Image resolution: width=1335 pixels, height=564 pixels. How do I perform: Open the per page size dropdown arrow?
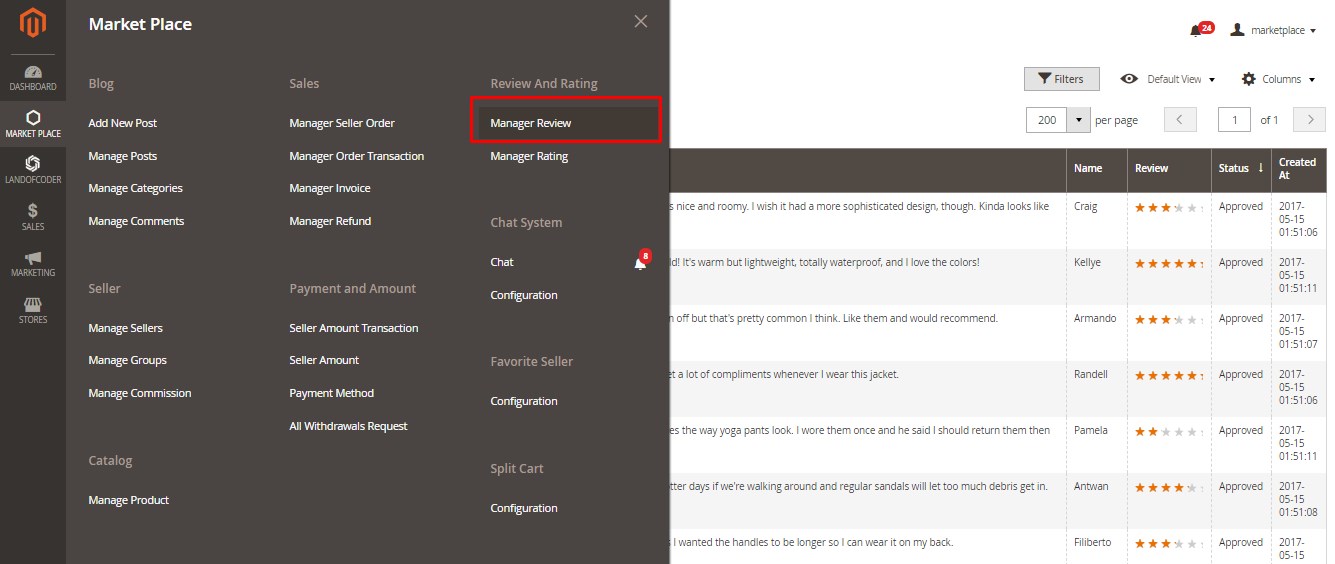(x=1078, y=120)
